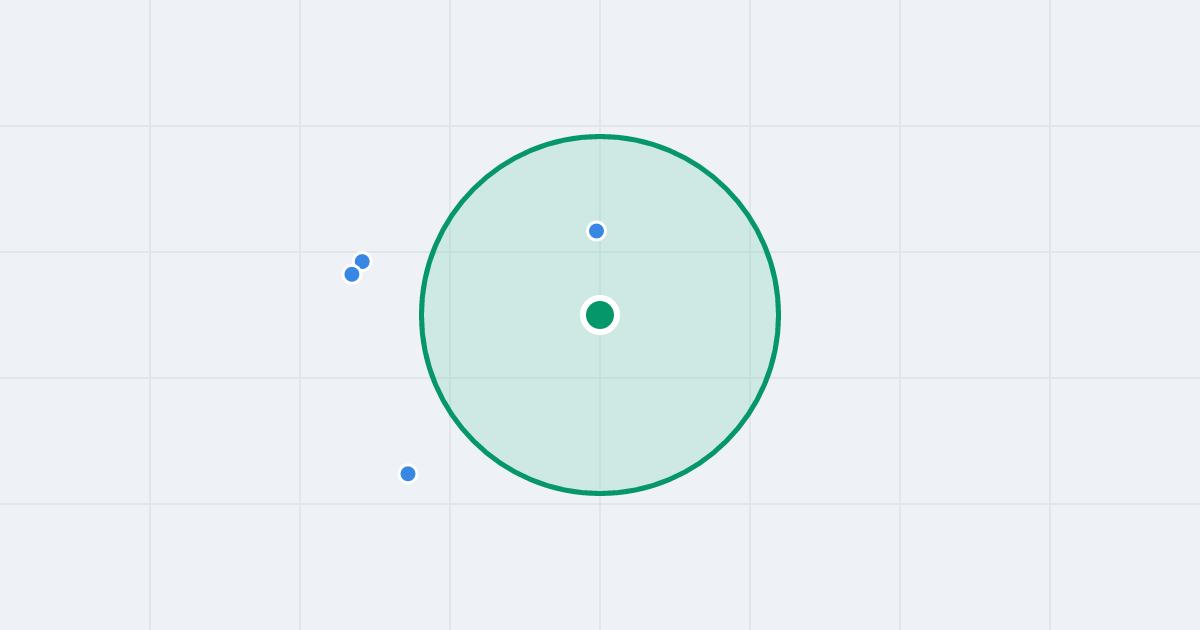Screen dimensions: 1200x630
Task: Click the topmost point of the green circle outline
Action: [600, 136]
